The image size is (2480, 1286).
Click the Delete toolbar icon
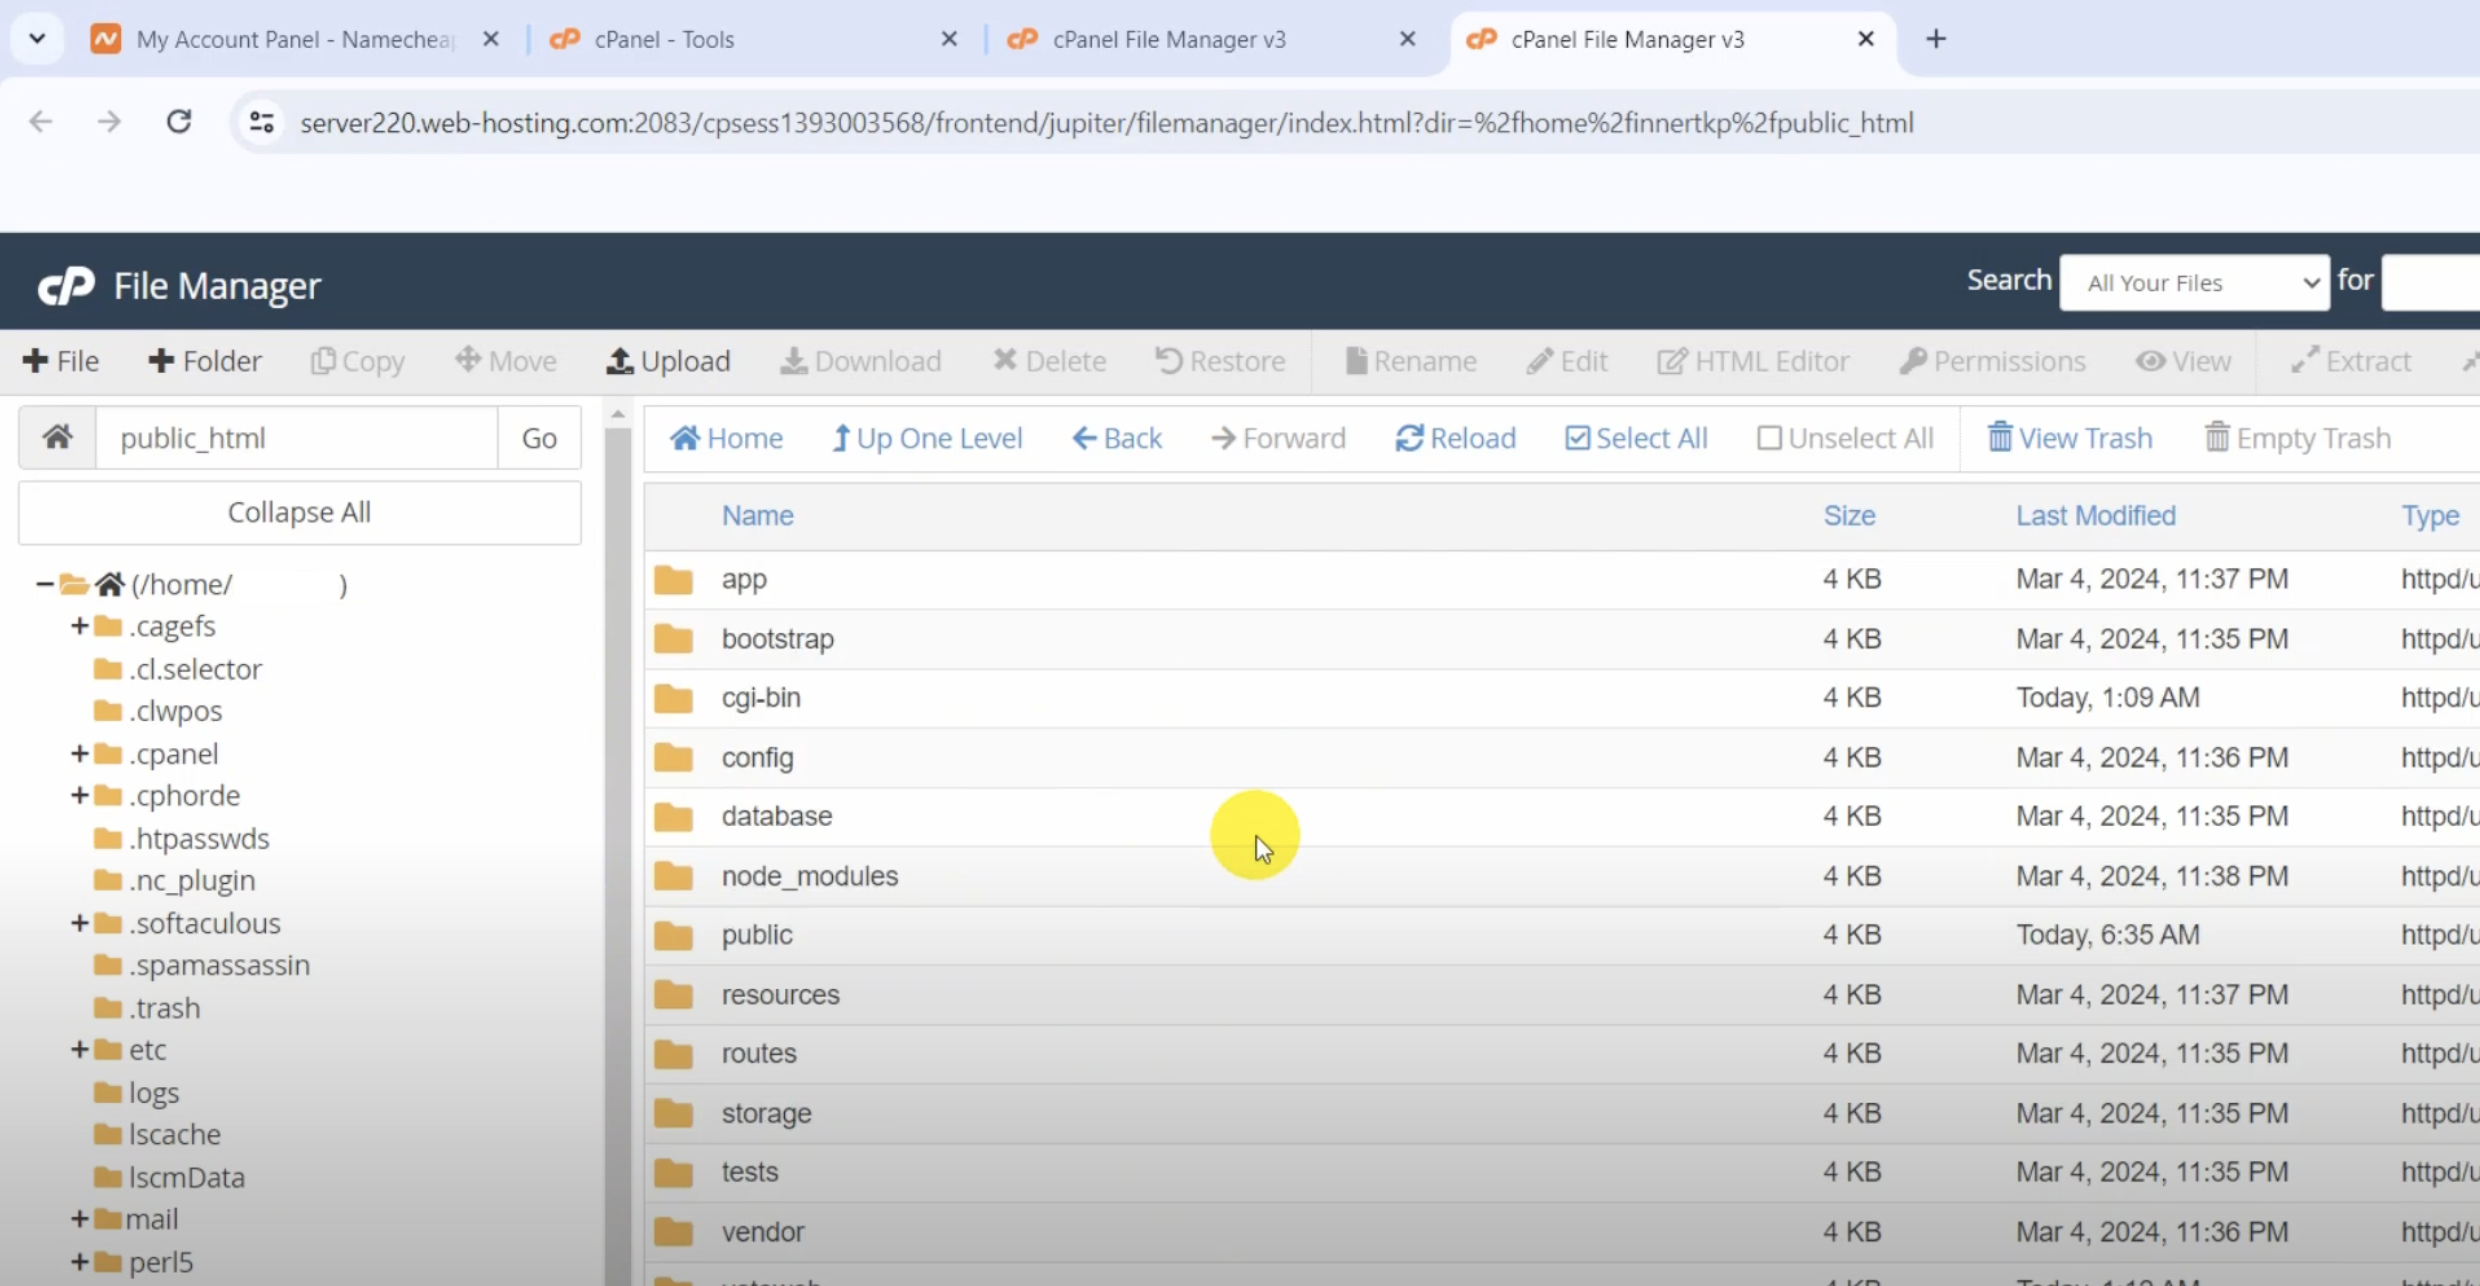[1050, 361]
